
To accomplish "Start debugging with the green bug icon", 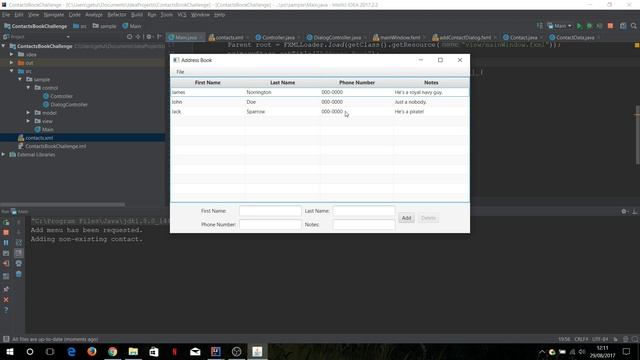I will click(x=589, y=26).
